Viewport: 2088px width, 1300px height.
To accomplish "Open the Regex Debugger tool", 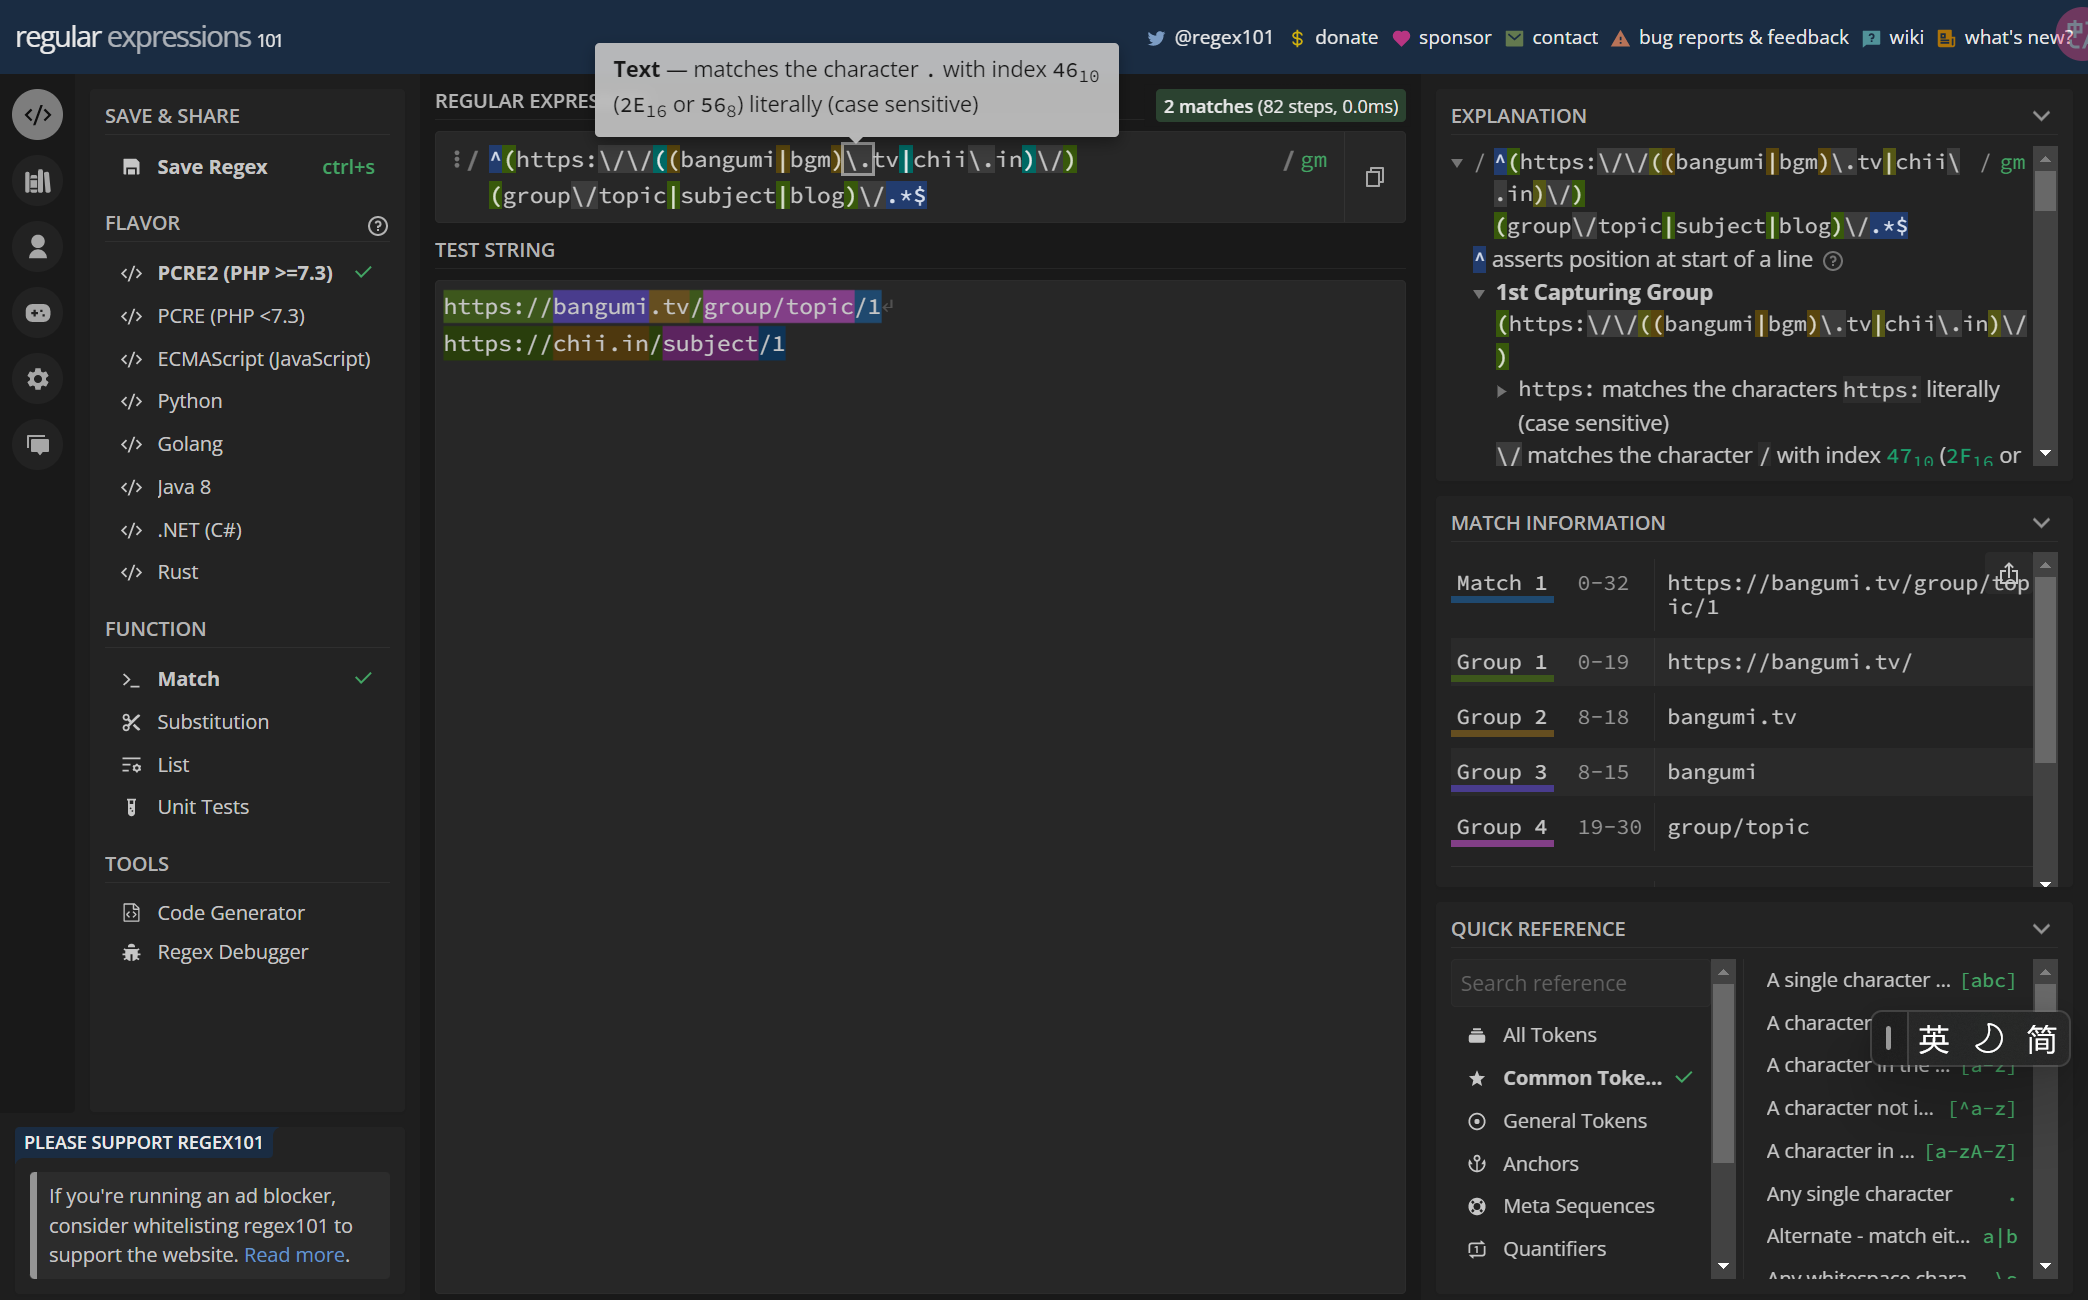I will click(232, 952).
